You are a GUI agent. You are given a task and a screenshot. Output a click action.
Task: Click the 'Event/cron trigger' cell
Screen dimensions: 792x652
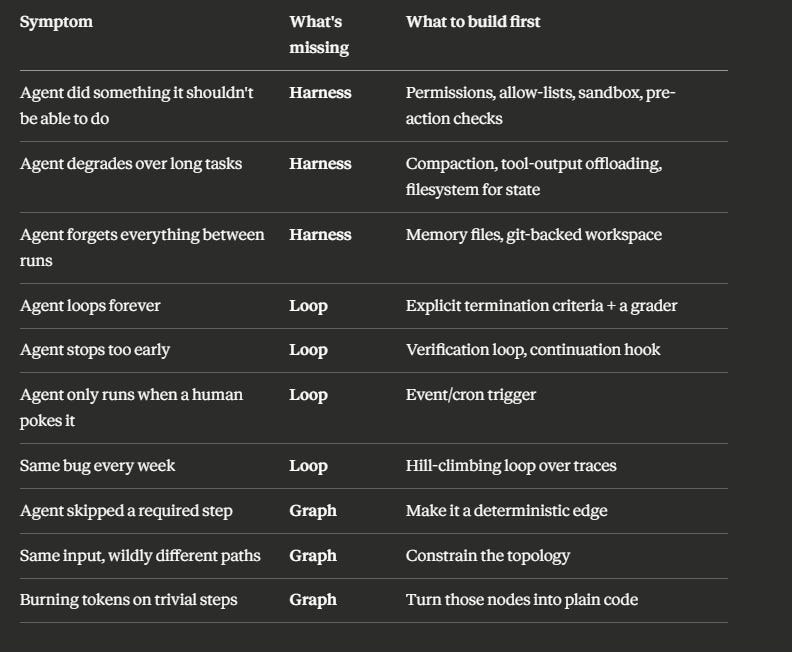click(x=471, y=395)
